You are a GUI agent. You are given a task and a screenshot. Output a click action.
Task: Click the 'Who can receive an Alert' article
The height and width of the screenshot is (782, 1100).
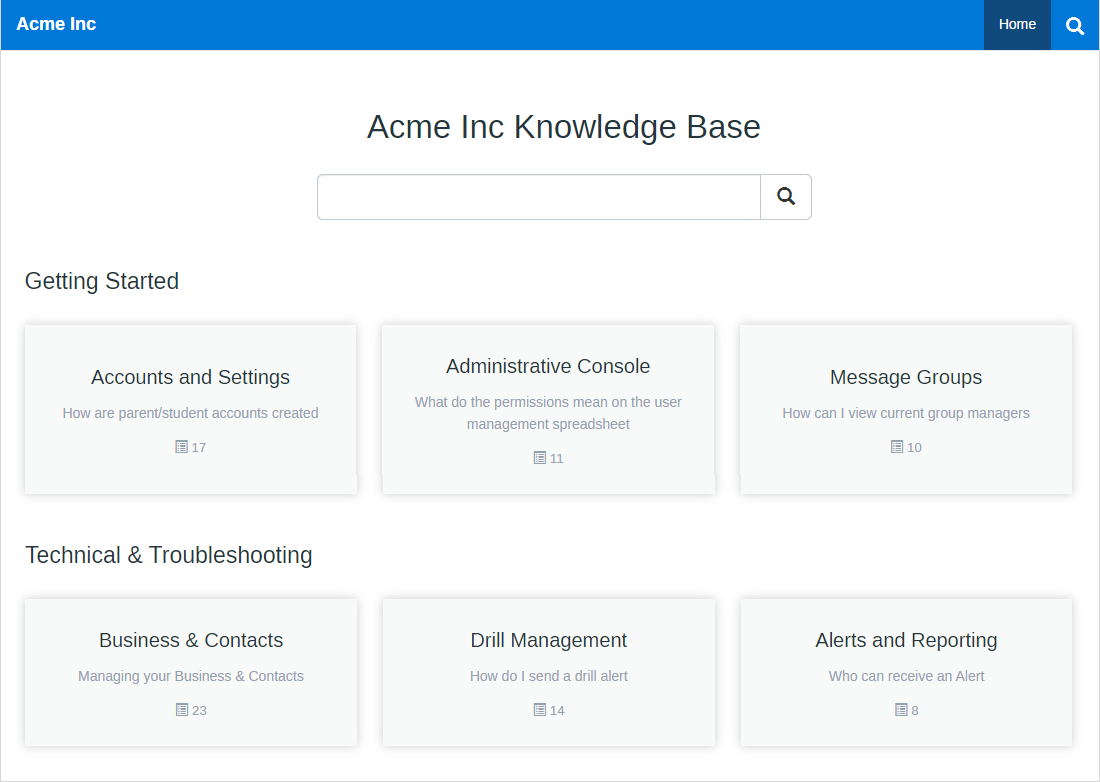pos(906,676)
